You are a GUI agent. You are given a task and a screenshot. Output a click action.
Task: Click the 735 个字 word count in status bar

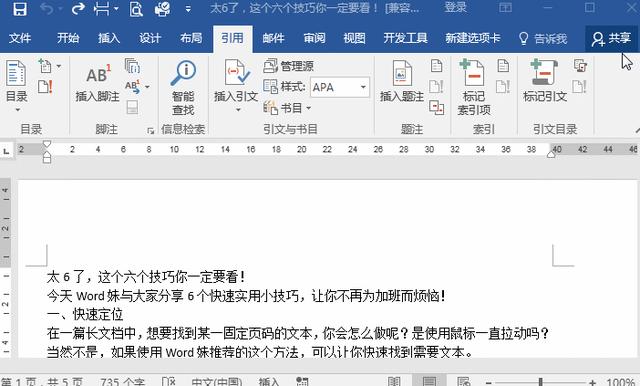(x=123, y=382)
